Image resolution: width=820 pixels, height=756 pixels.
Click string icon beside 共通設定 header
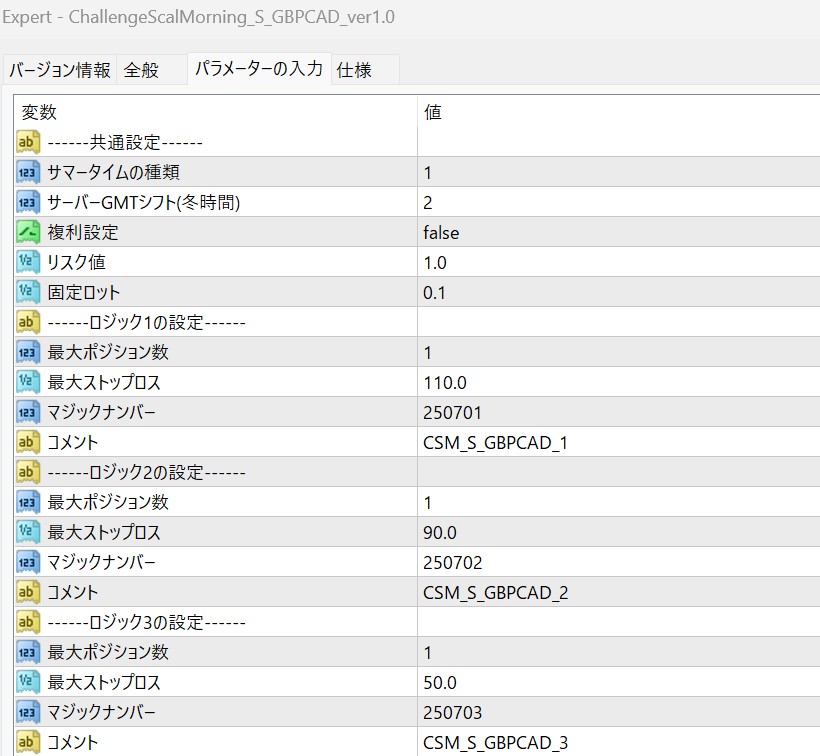pos(28,142)
